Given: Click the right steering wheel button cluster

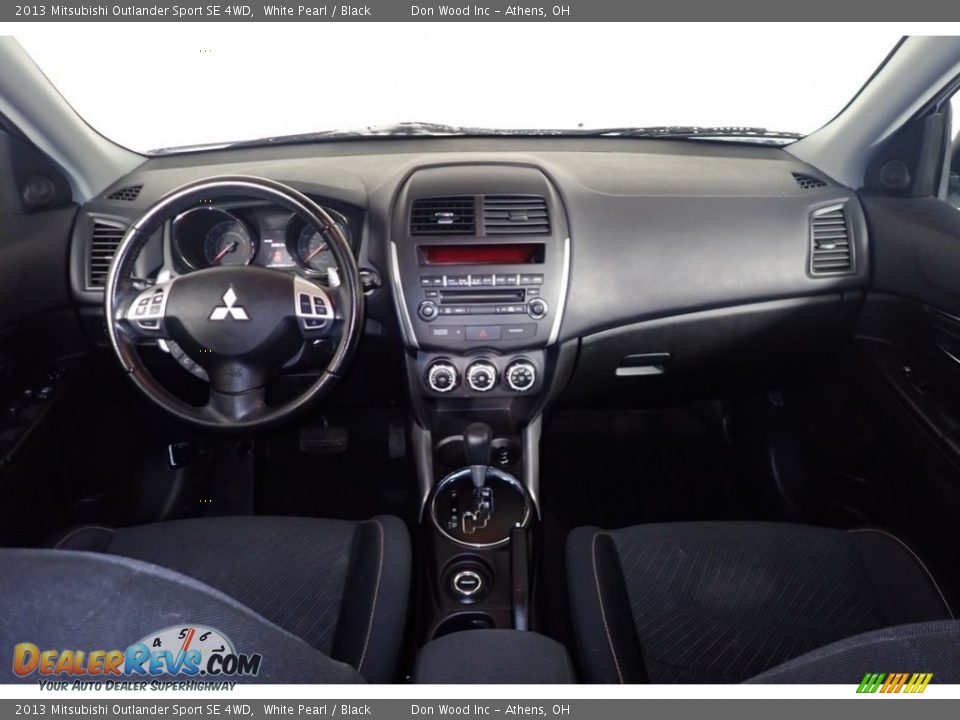Looking at the screenshot, I should 313,304.
